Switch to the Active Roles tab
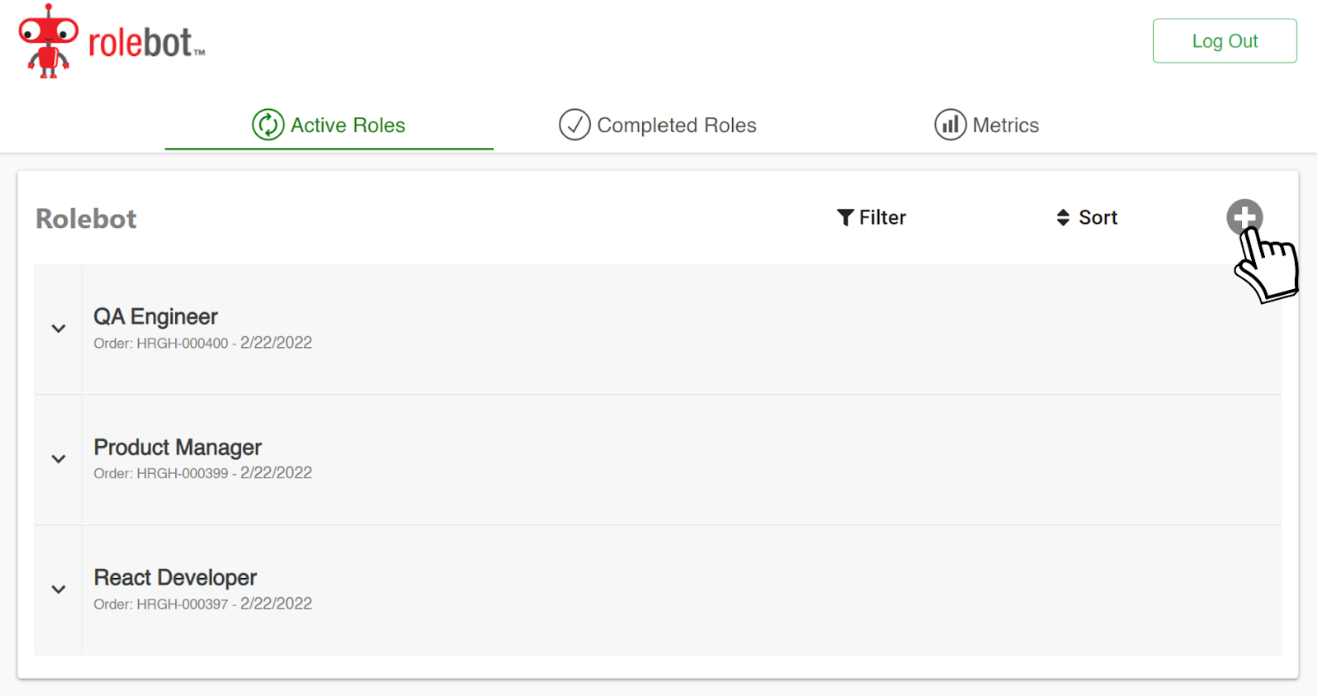 [x=347, y=124]
